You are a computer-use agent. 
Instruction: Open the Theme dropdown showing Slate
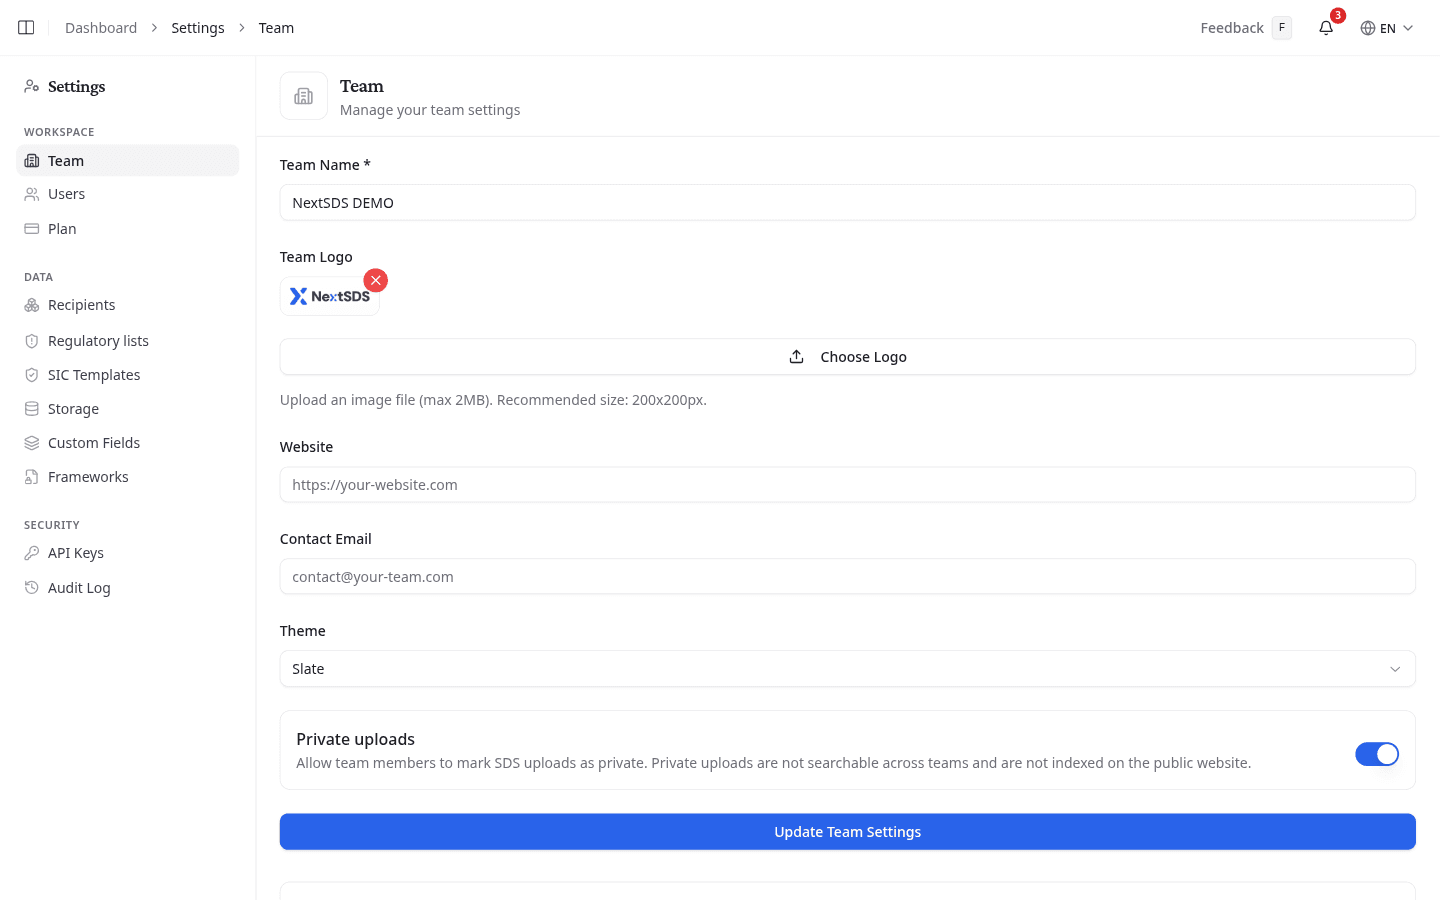coord(847,669)
